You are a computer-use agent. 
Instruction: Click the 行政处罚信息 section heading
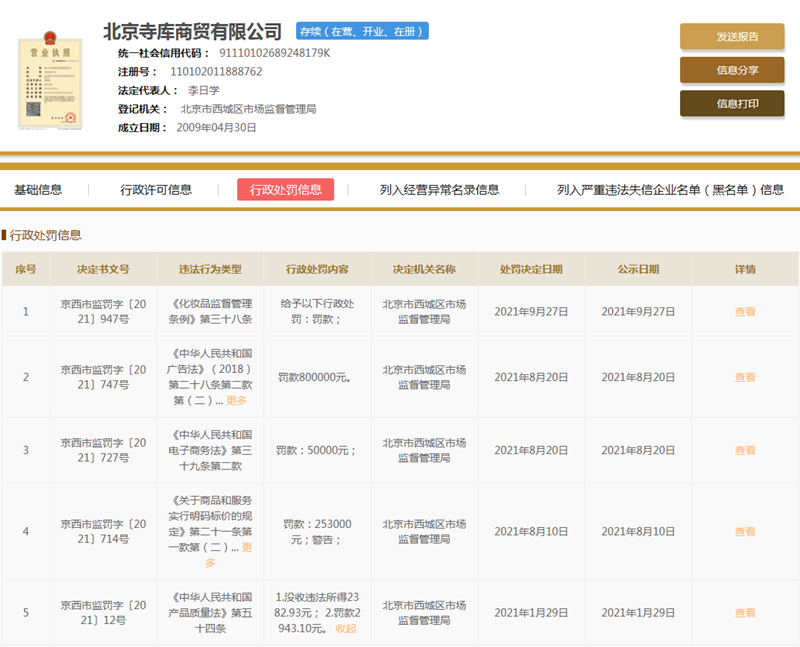45,235
